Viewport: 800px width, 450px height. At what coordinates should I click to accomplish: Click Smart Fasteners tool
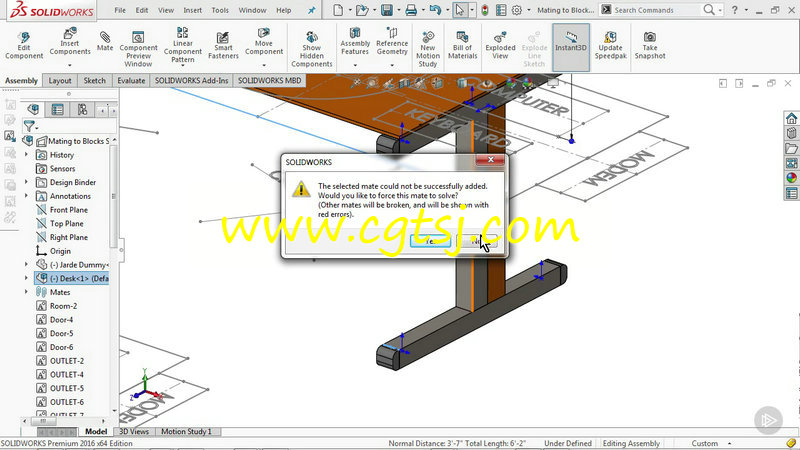tap(223, 45)
